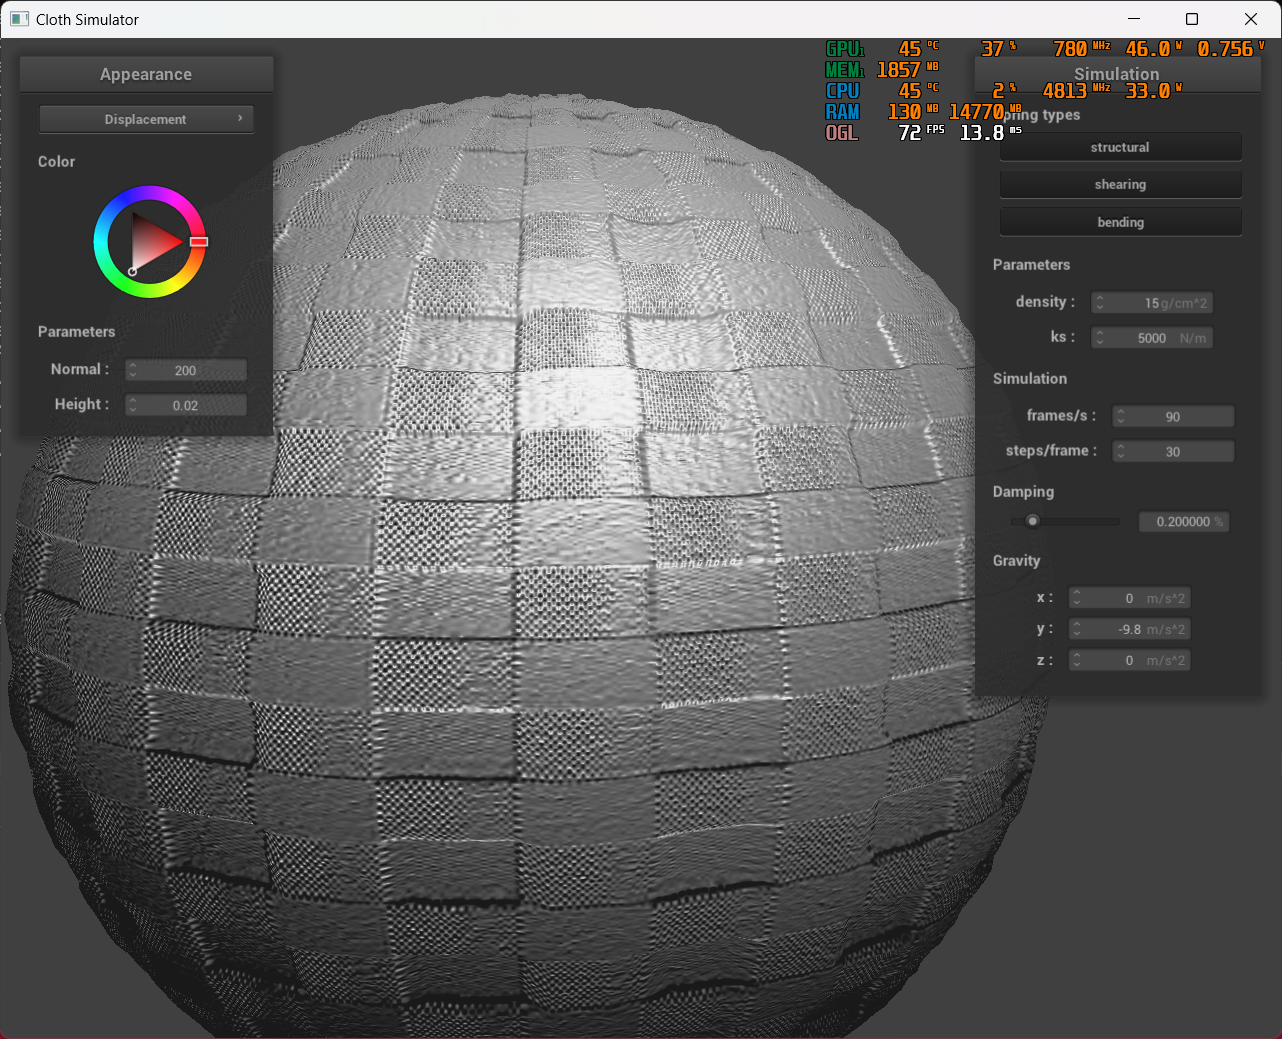Click the gravity x value field
This screenshot has height=1039, width=1282.
click(1129, 598)
